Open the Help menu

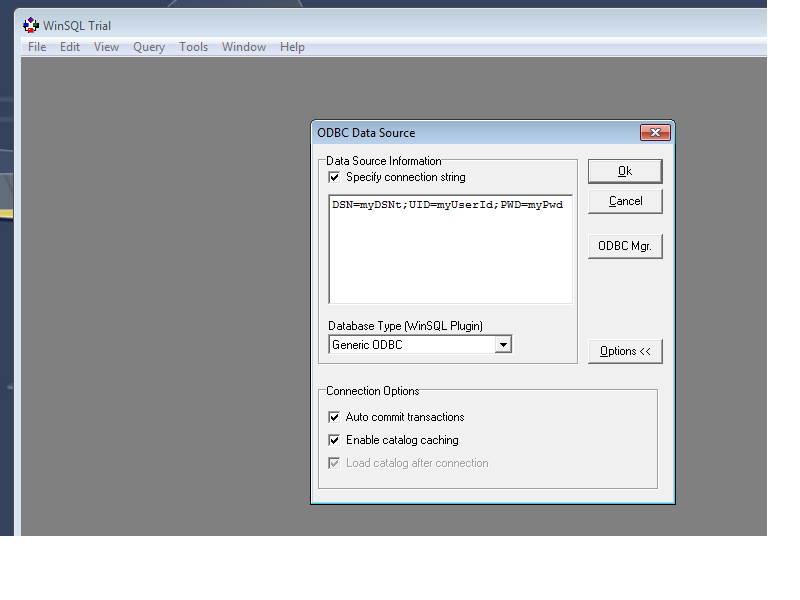tap(292, 47)
